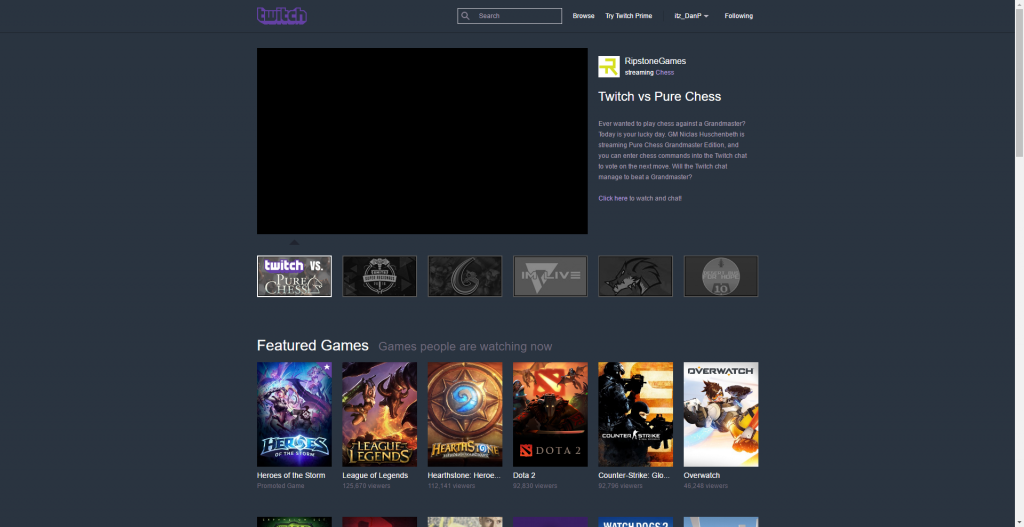Open Dota 2 game box art

point(550,415)
